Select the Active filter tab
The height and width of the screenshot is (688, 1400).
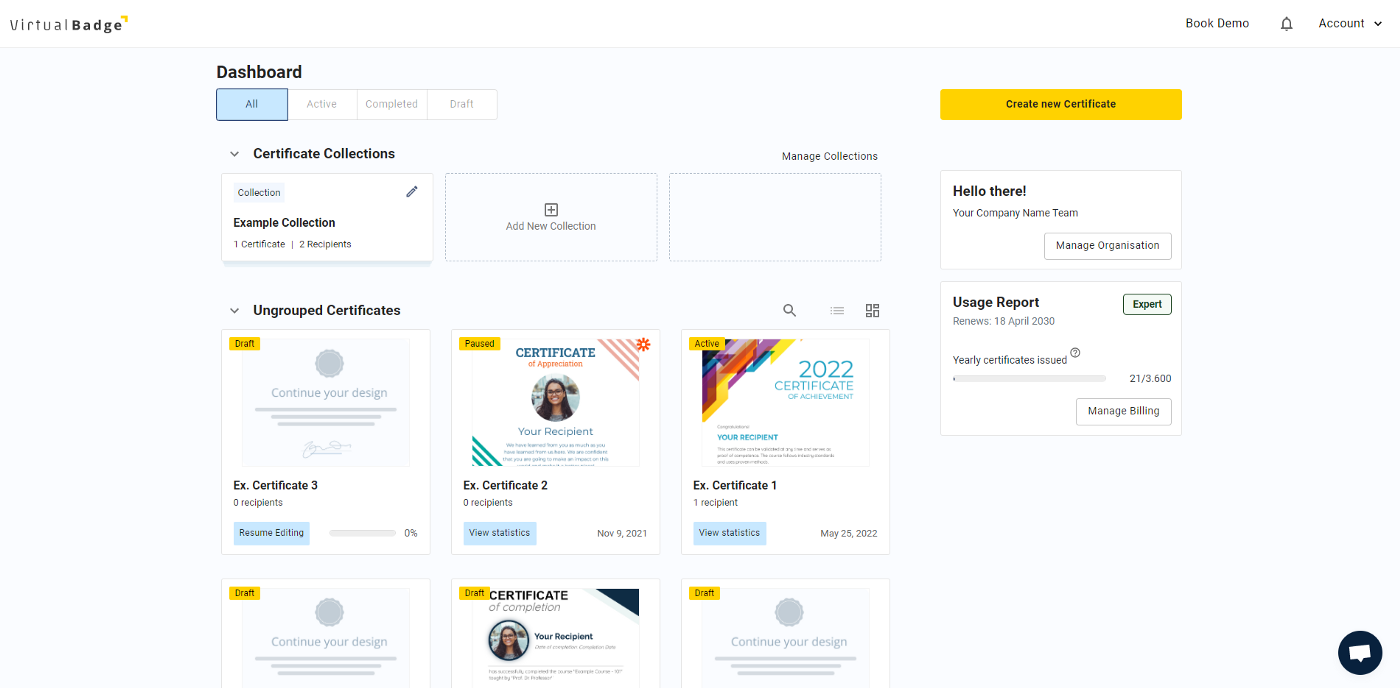point(321,104)
